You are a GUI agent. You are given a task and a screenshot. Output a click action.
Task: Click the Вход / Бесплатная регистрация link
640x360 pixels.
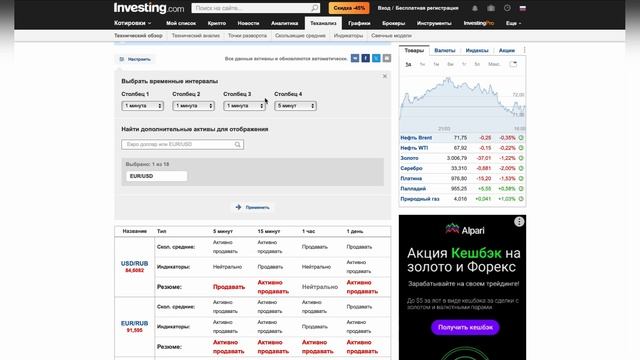pyautogui.click(x=418, y=8)
